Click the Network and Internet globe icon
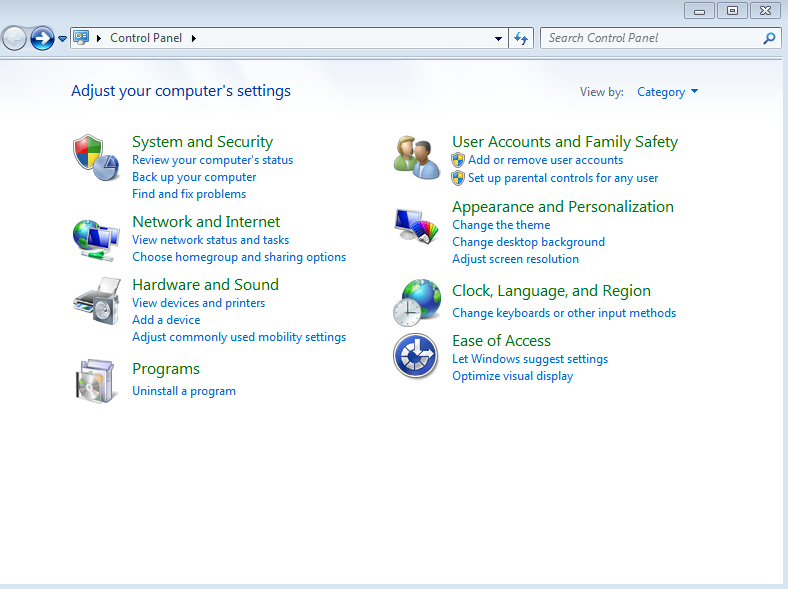This screenshot has width=788, height=589. pos(95,240)
